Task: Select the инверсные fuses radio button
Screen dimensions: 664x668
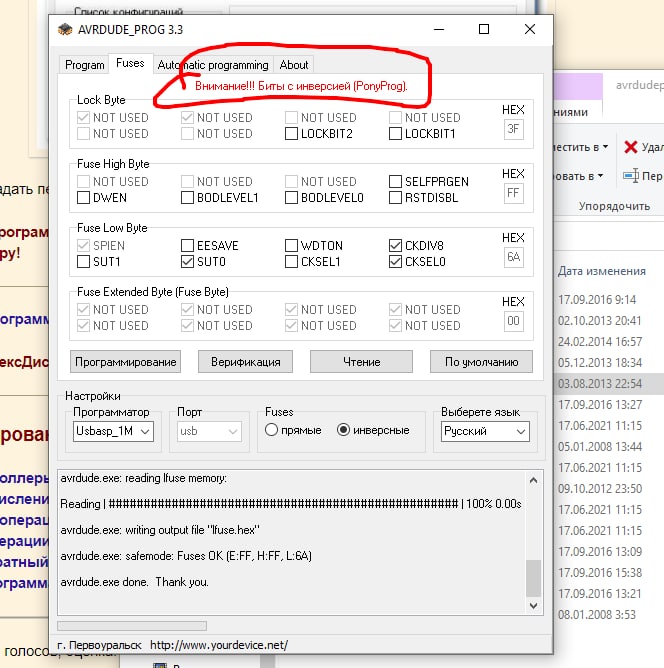Action: pyautogui.click(x=343, y=430)
